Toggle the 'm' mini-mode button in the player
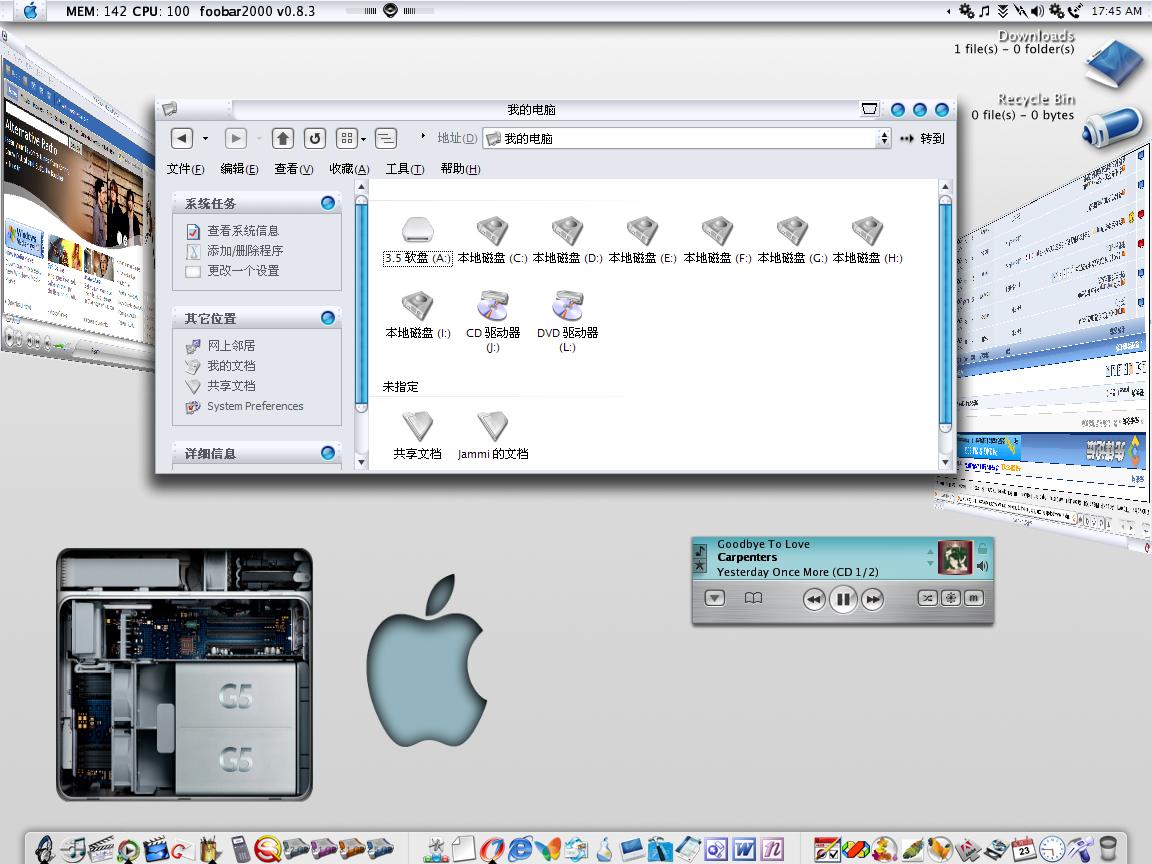 (973, 598)
